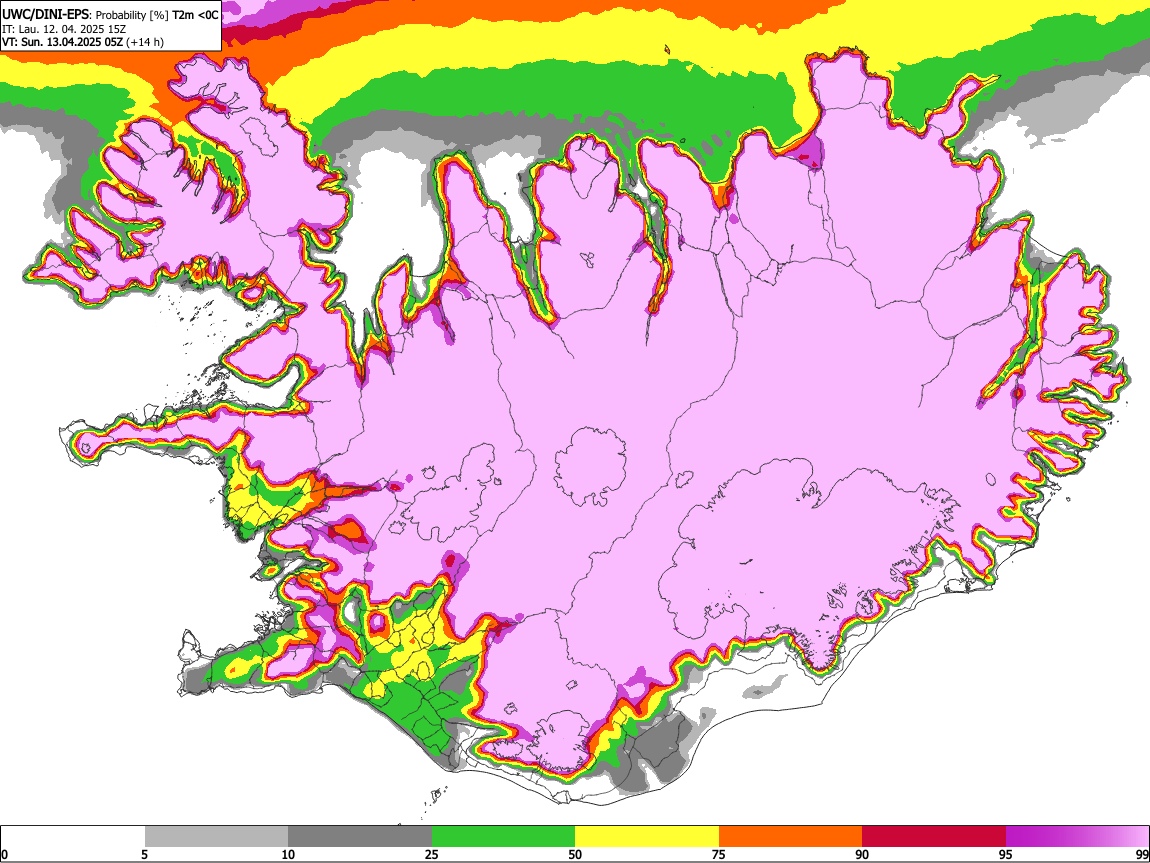
Task: Click the green 25-50 legend swatch
Action: (503, 837)
